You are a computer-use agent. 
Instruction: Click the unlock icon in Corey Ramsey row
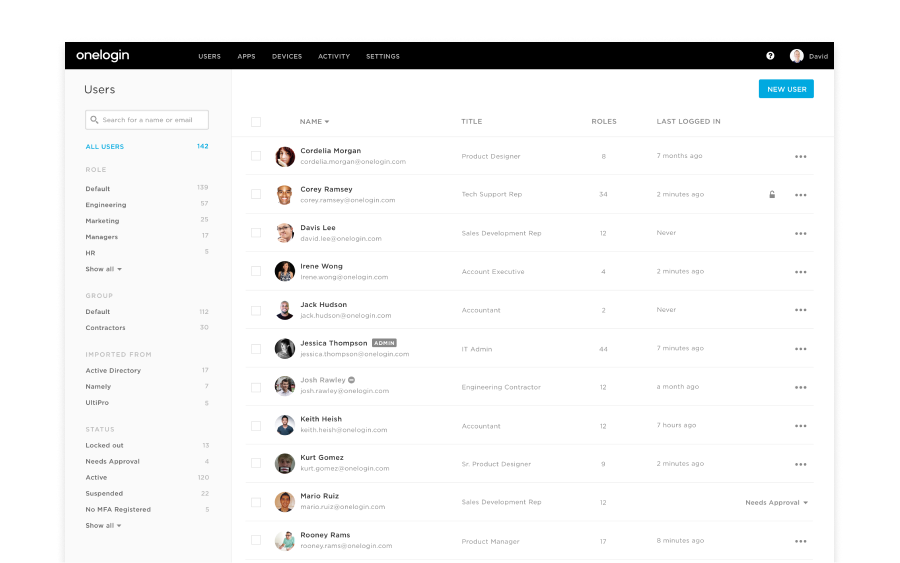(772, 195)
